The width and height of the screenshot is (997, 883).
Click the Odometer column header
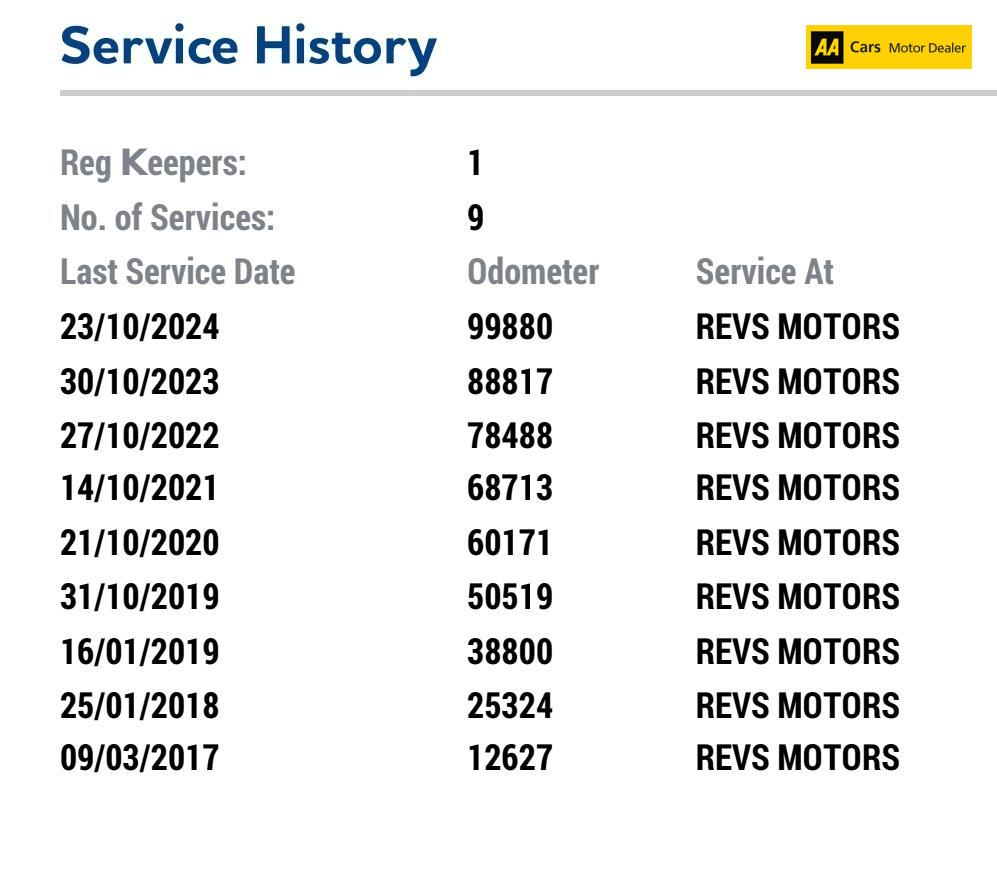pyautogui.click(x=533, y=272)
